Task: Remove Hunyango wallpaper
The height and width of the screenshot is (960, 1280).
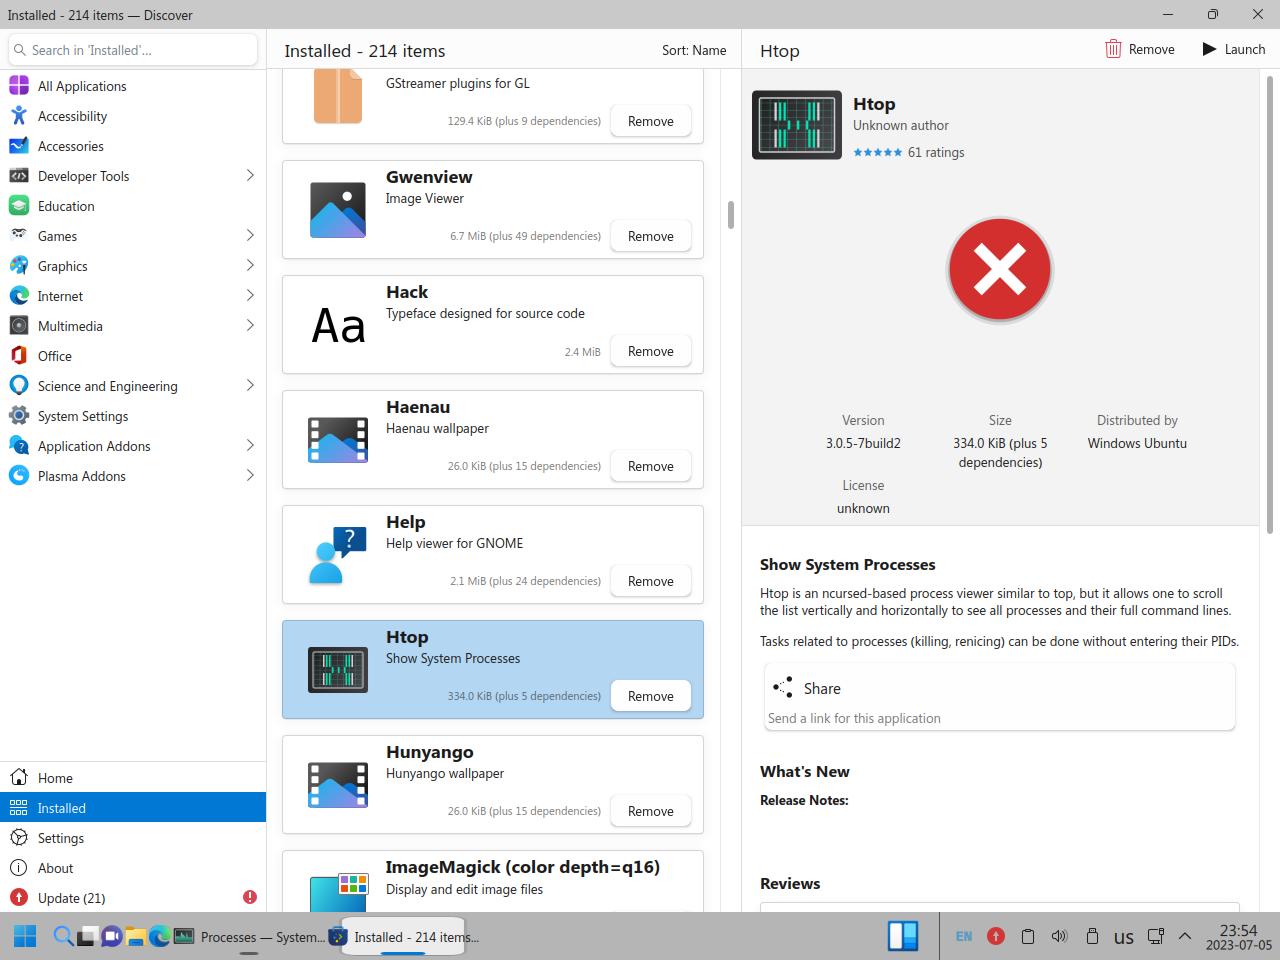Action: 651,811
